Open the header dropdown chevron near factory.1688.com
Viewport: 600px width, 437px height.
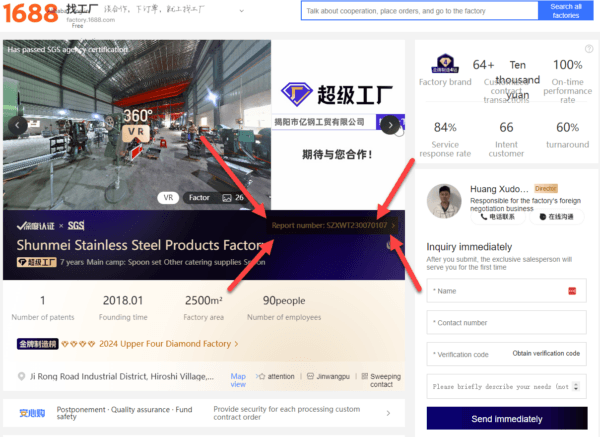(241, 11)
